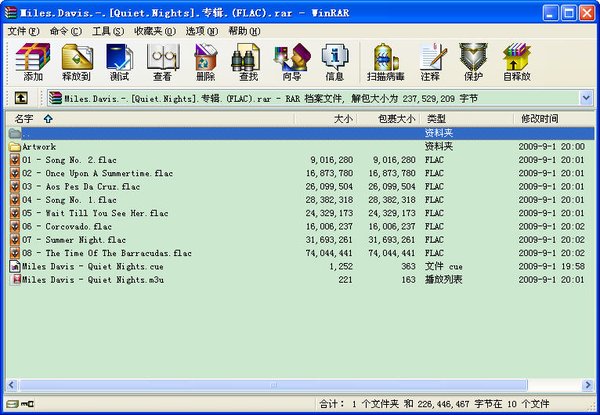Sort by the 修改时间 column header

[554, 119]
